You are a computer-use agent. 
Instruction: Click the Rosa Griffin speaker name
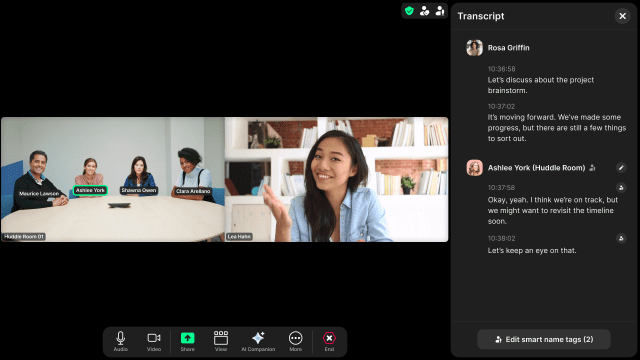(509, 48)
